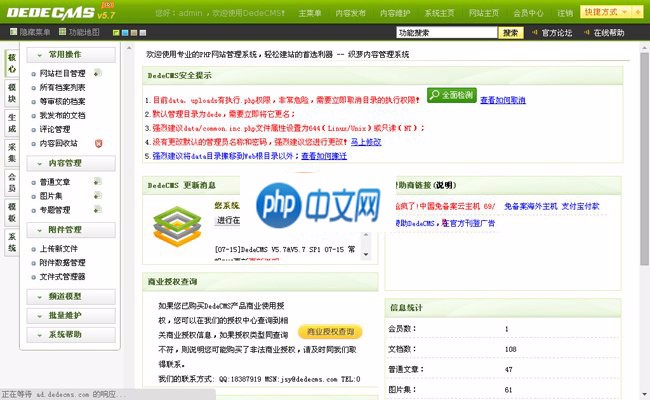Open 内容发布 in the top navigation

pos(351,13)
